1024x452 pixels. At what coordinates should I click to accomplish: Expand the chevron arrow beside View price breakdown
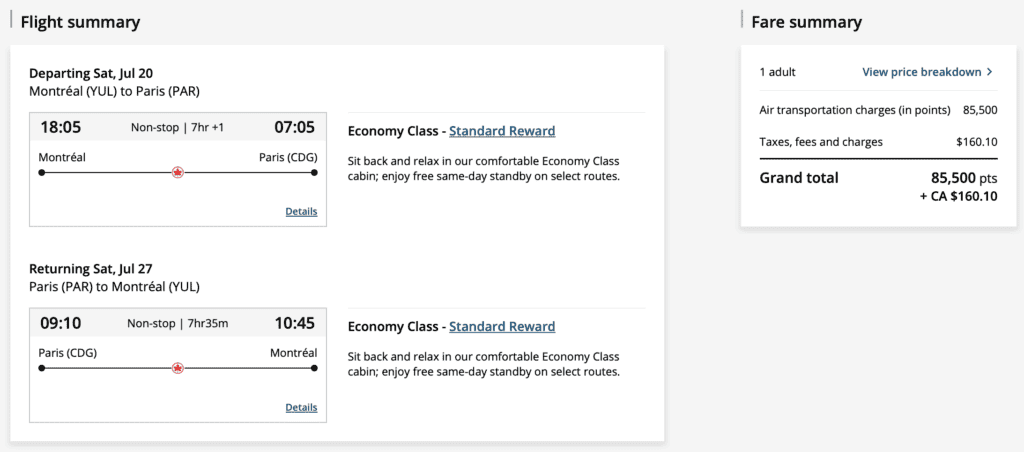click(x=990, y=72)
